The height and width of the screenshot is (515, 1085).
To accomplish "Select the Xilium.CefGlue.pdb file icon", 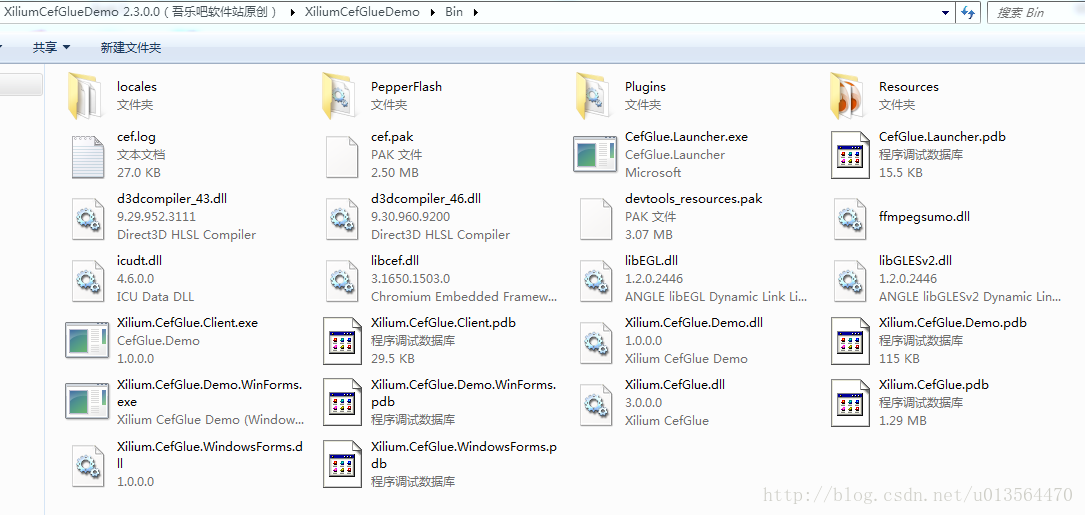I will click(x=850, y=402).
